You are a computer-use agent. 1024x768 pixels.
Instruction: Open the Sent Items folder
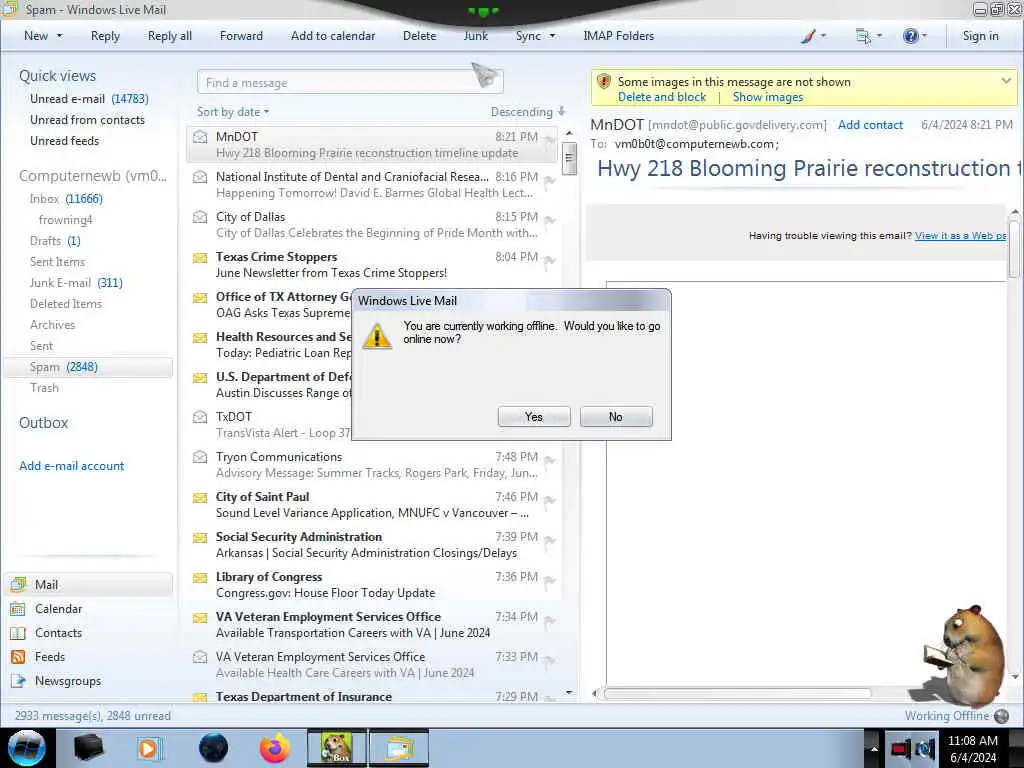(x=57, y=261)
